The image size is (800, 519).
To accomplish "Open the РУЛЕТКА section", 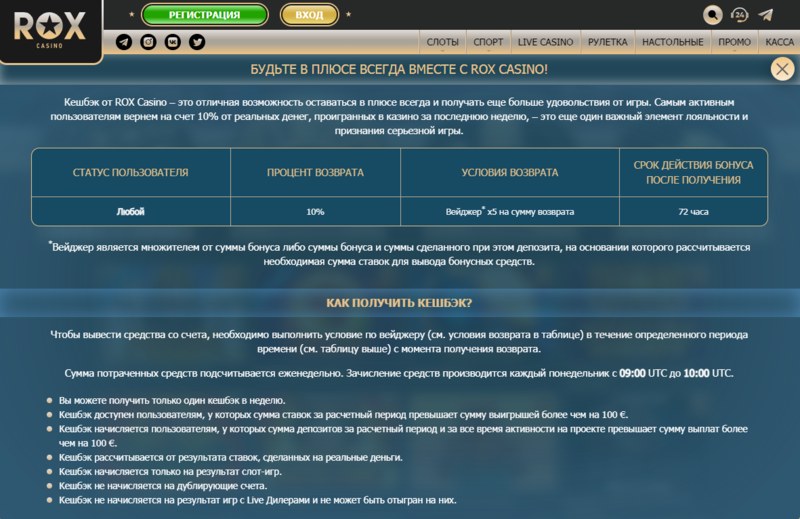I will (608, 42).
